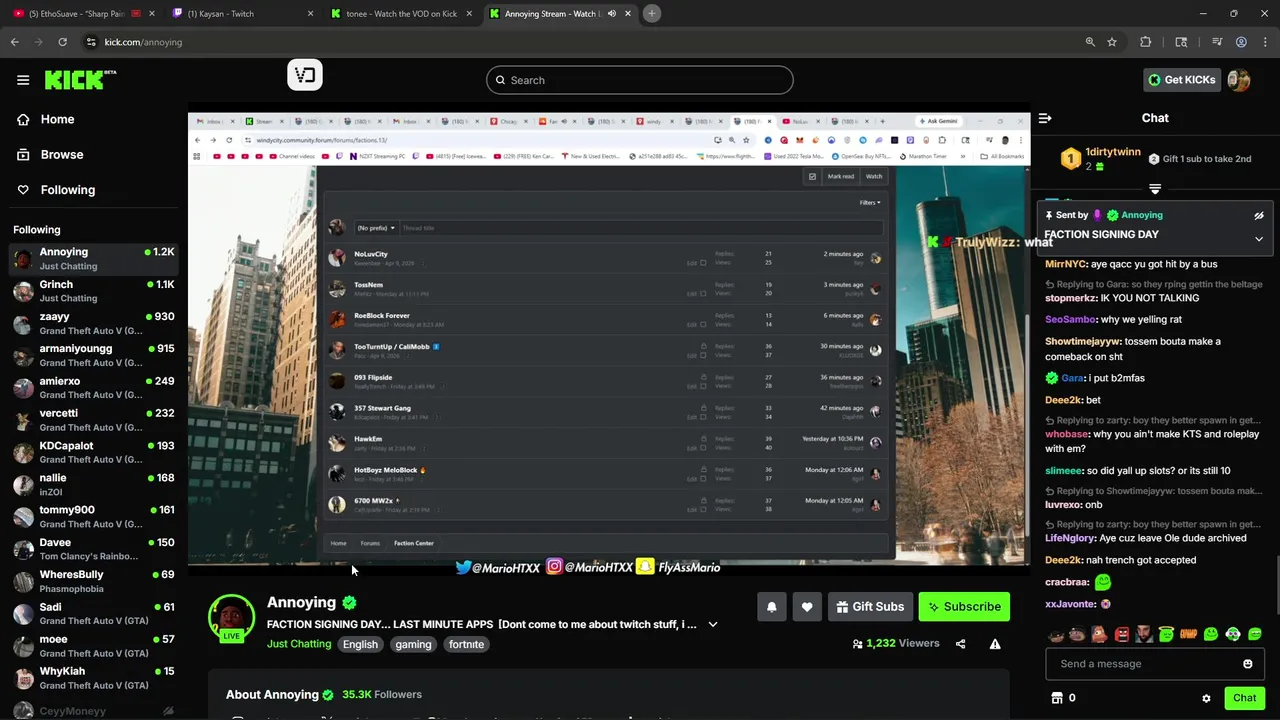Open WheresBully channel in the sidebar
The image size is (1280, 720).
[x=94, y=581]
